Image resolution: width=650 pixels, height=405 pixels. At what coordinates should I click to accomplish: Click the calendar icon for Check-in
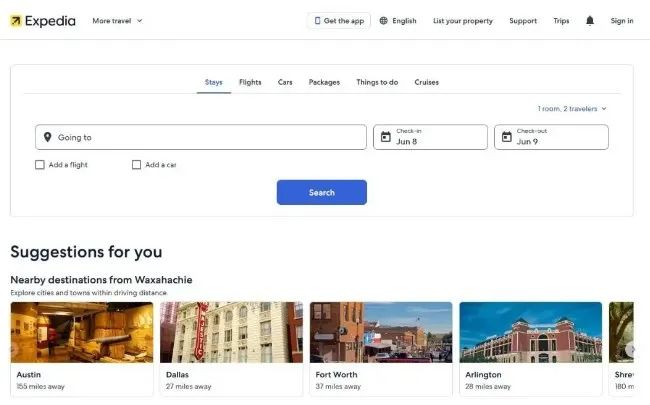pos(386,137)
